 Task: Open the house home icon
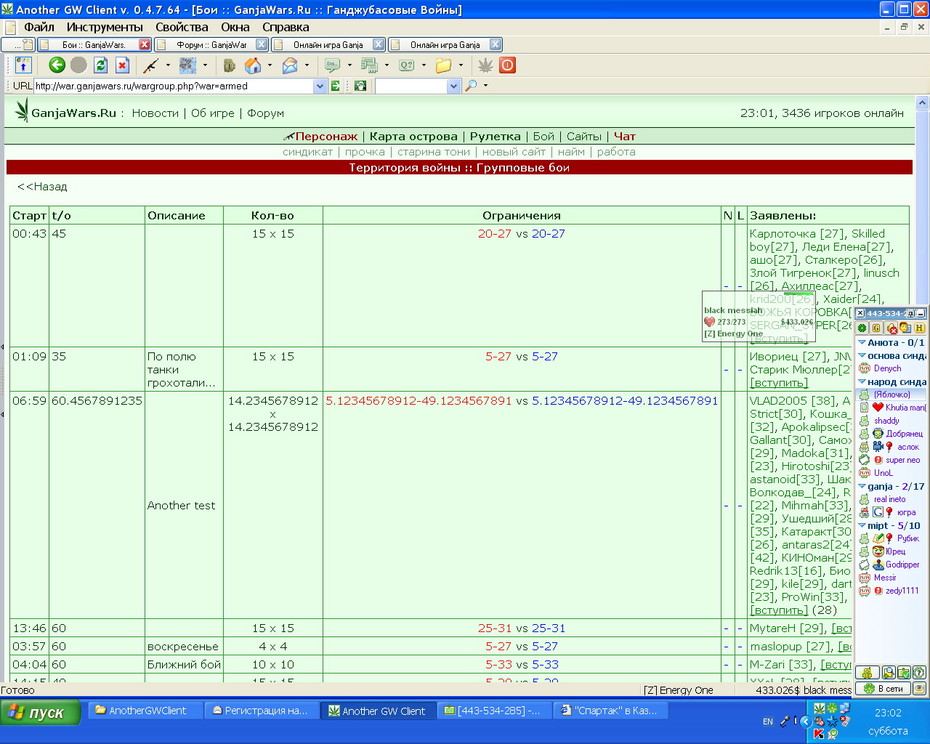(253, 65)
